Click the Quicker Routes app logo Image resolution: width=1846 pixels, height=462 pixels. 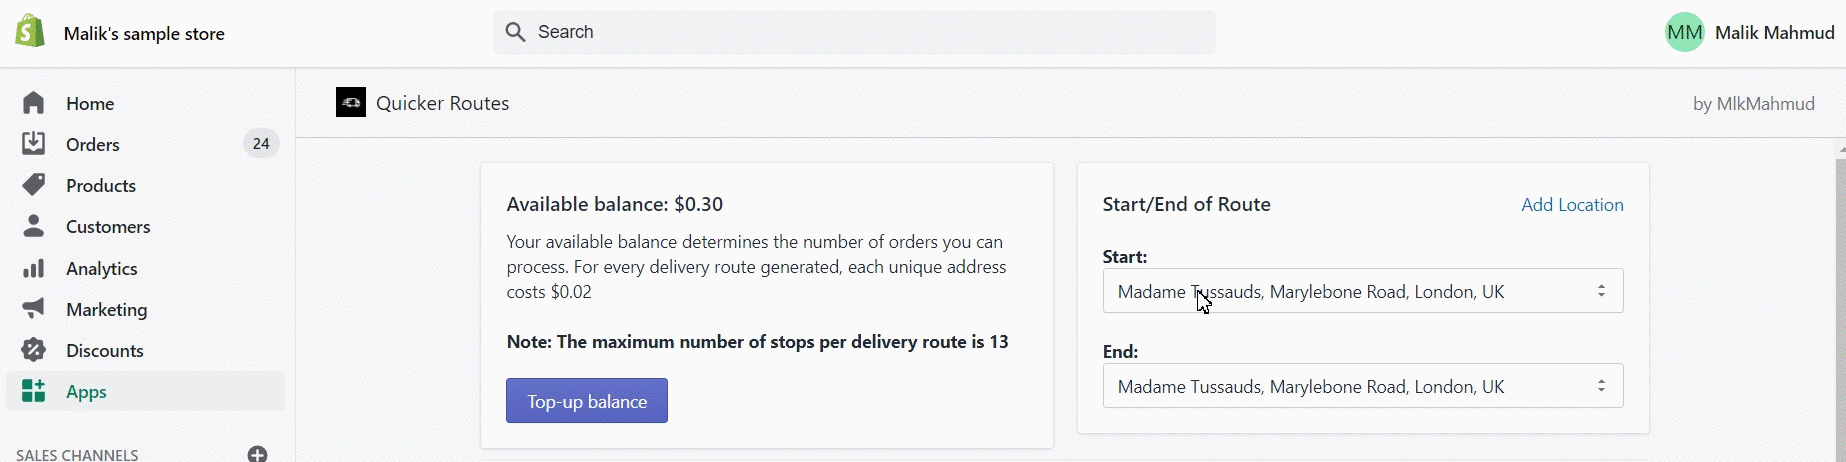[x=351, y=102]
